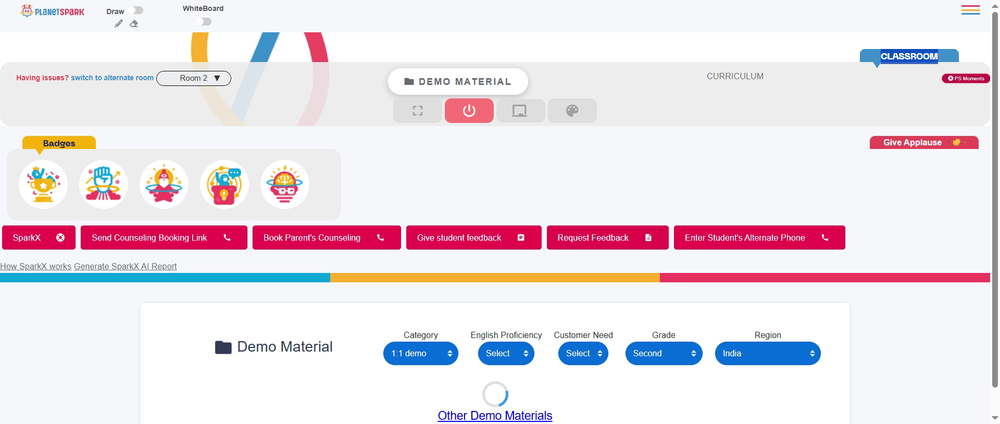Click the PlanetSpark logo
Image resolution: width=1000 pixels, height=424 pixels.
pos(52,11)
